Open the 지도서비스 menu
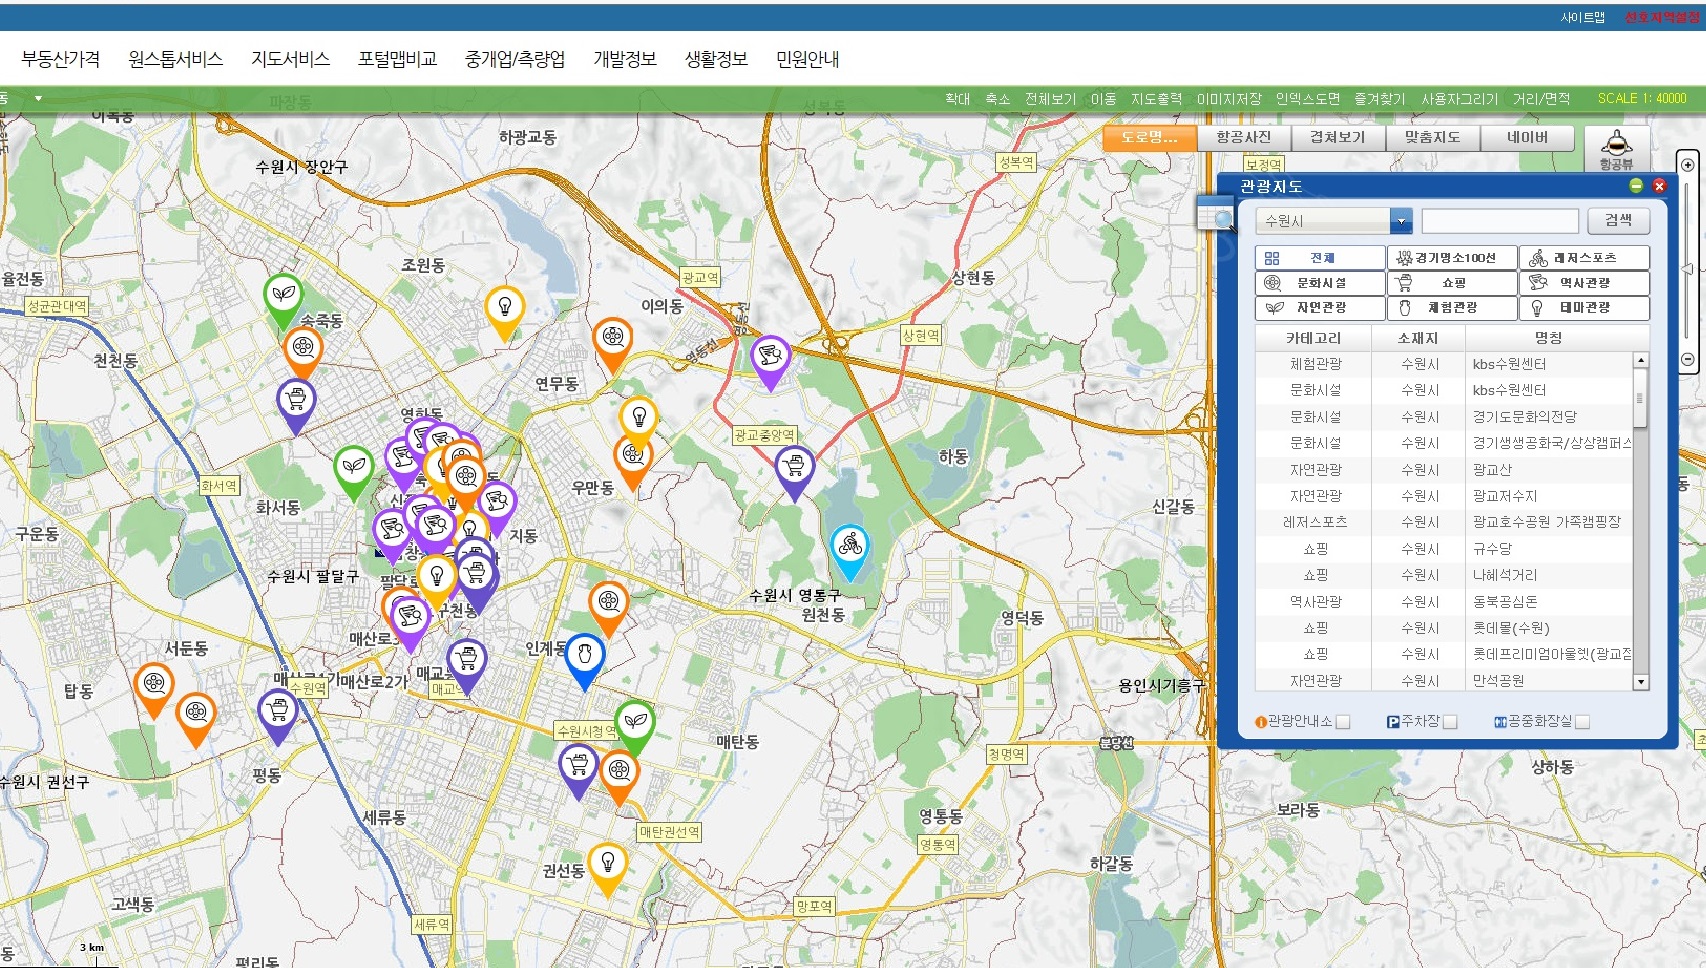The height and width of the screenshot is (968, 1706). click(290, 59)
